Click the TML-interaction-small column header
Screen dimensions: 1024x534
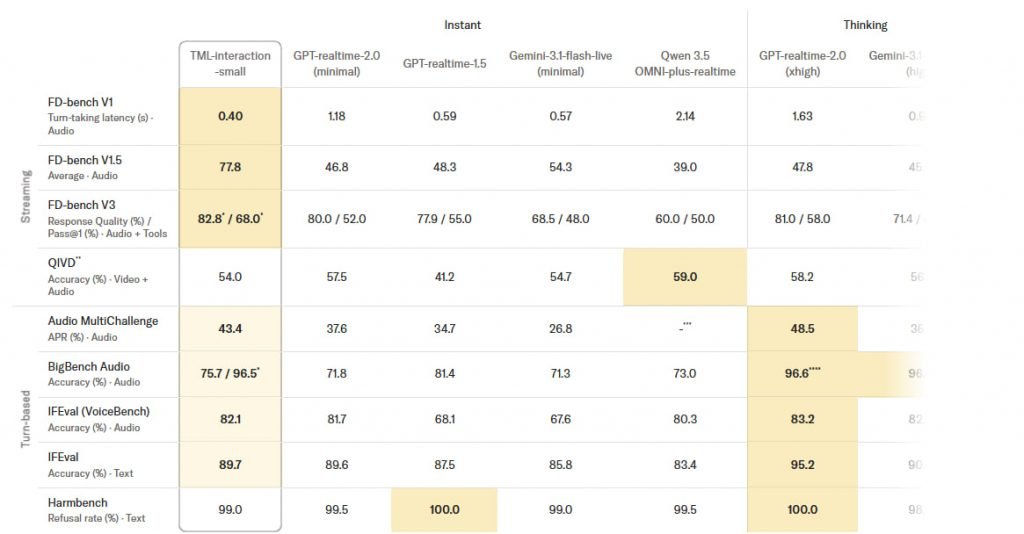[x=230, y=63]
